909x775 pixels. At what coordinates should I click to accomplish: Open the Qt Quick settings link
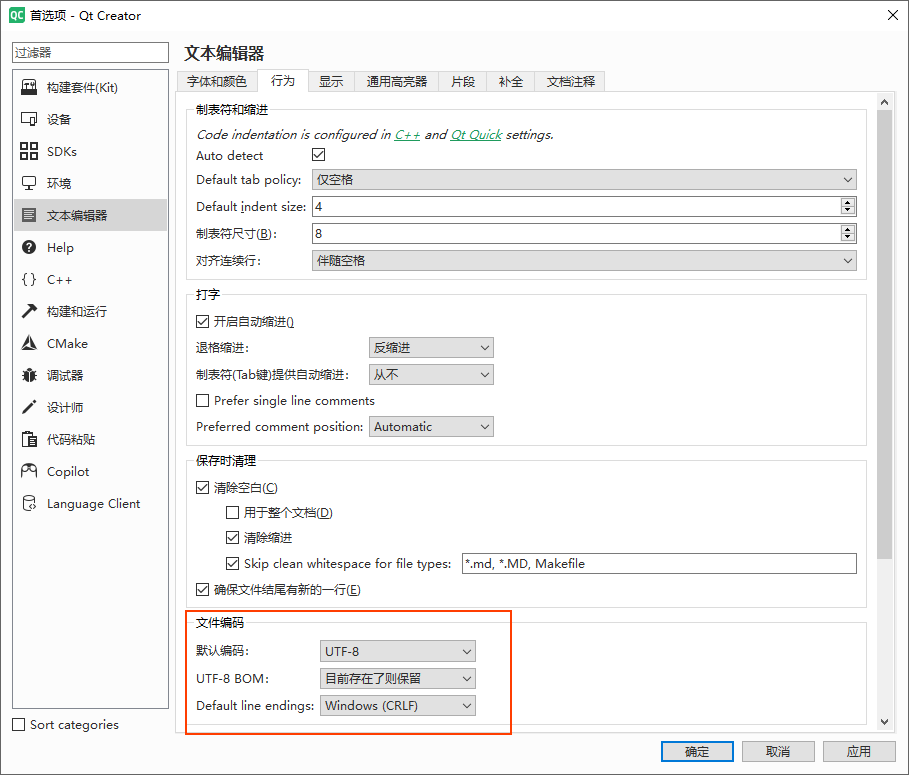click(x=476, y=134)
